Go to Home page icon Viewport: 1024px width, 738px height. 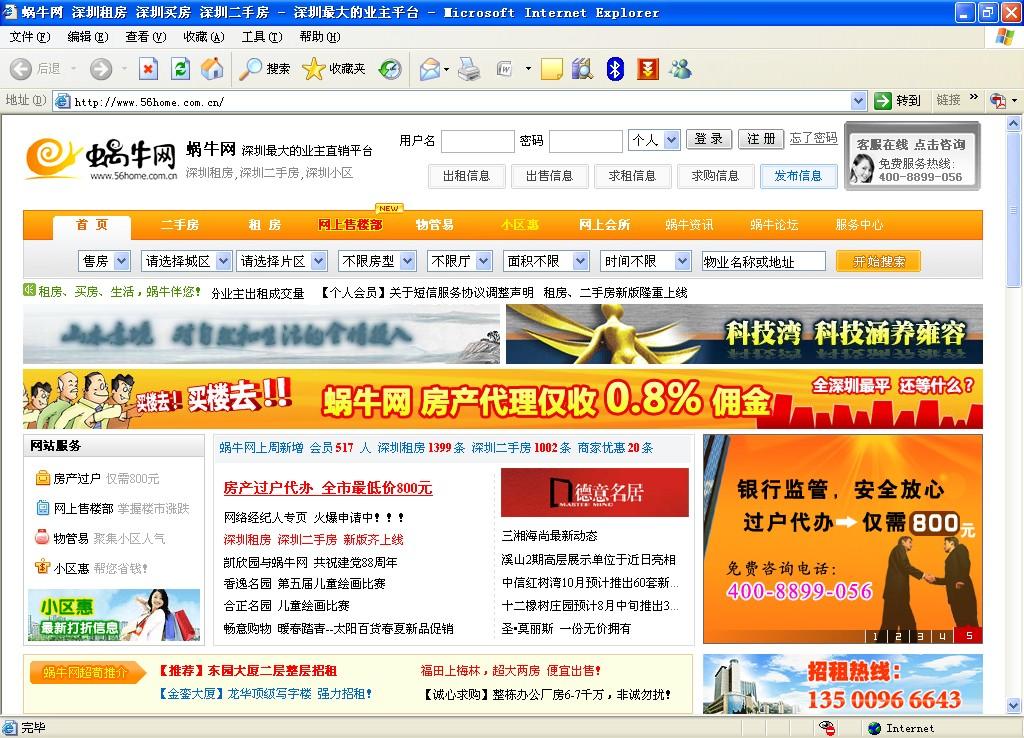212,69
